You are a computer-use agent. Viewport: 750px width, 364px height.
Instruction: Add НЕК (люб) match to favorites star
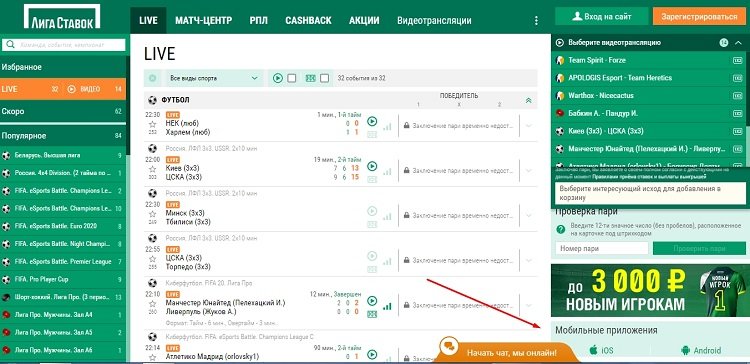tap(152, 125)
